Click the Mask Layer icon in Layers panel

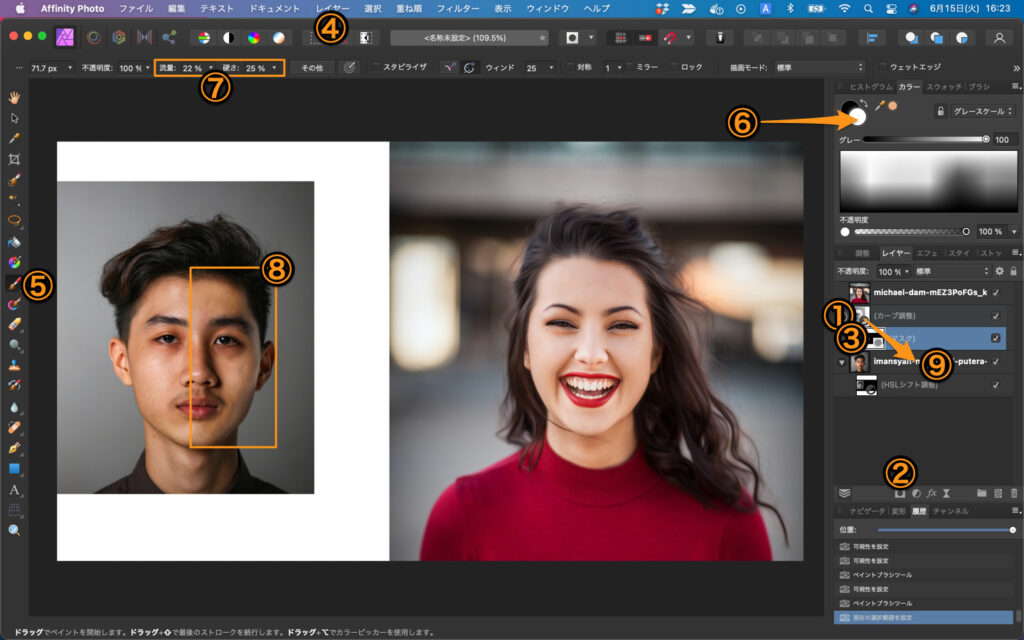[899, 493]
